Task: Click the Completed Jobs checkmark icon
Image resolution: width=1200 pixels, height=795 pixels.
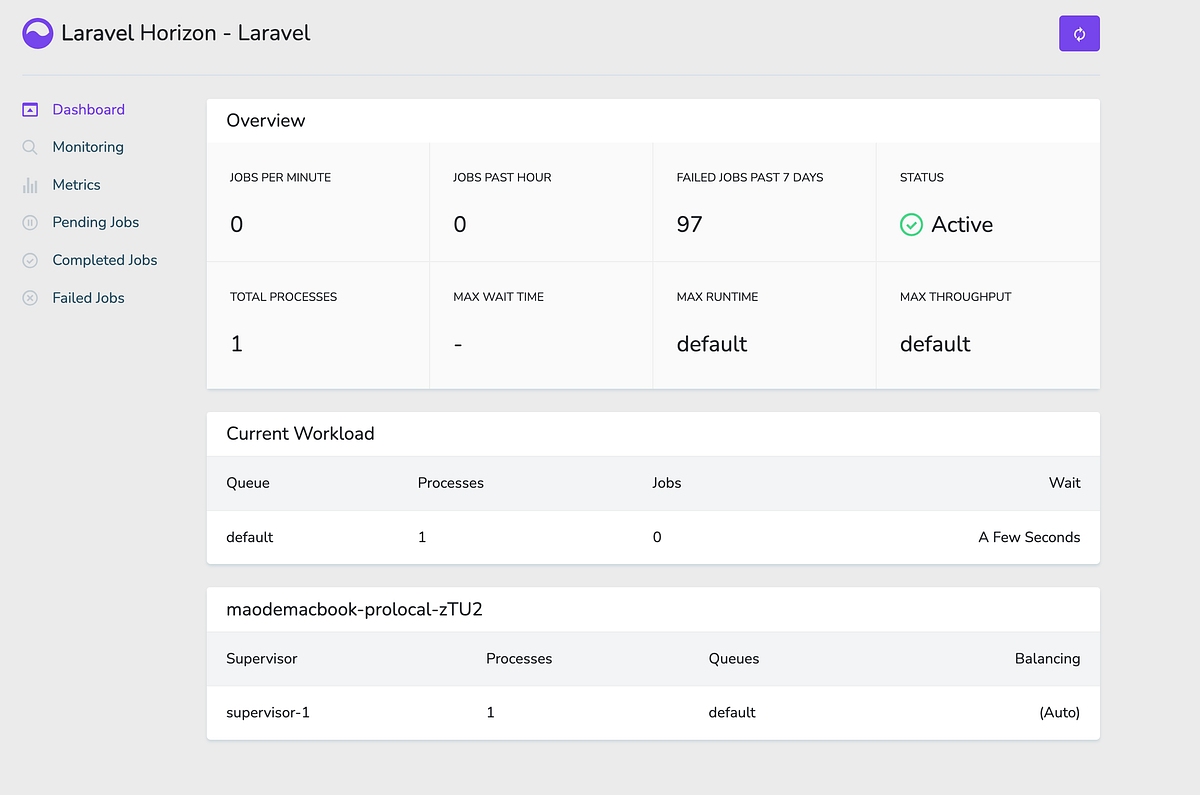Action: point(31,260)
